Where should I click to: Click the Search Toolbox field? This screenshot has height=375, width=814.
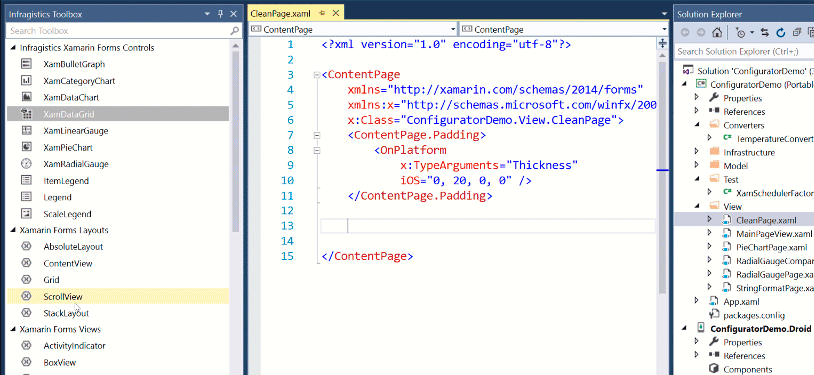coord(118,31)
